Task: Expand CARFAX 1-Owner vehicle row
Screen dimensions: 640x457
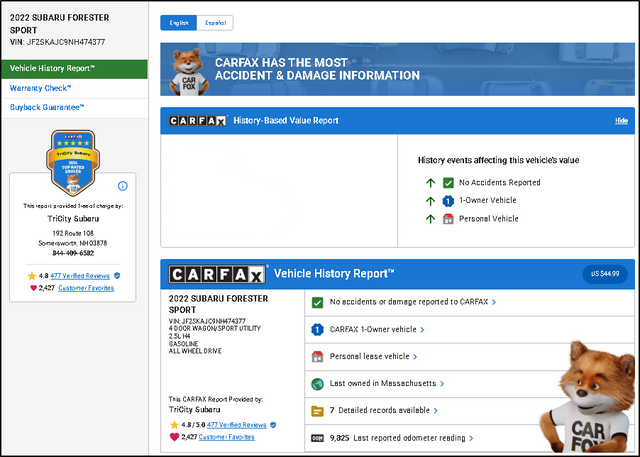Action: [x=469, y=330]
